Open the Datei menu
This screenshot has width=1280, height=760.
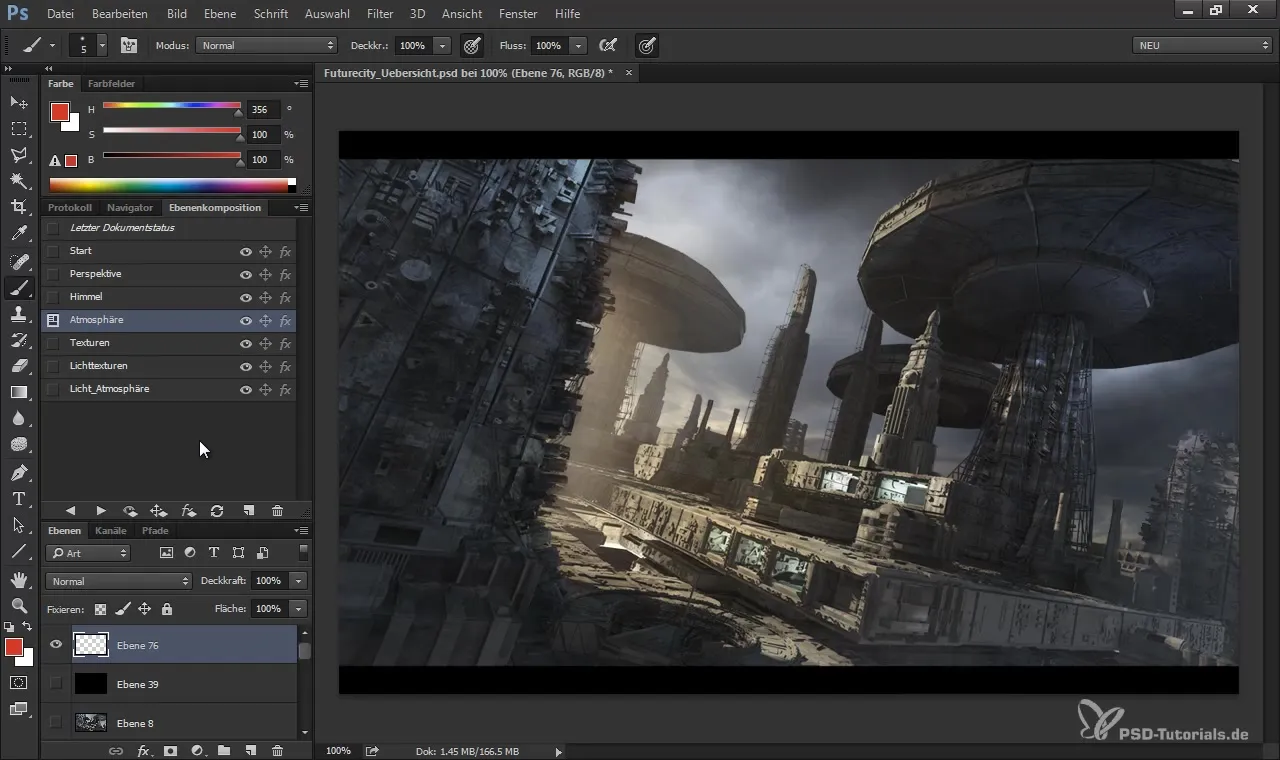tap(60, 14)
